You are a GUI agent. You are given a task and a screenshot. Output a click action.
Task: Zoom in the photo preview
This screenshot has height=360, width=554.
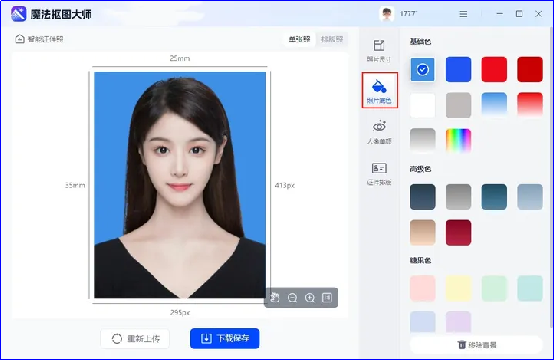pos(310,298)
